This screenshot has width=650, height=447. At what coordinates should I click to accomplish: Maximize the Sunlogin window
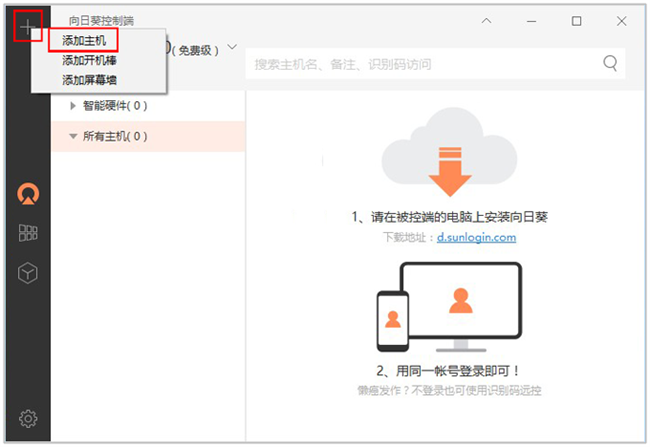[577, 21]
